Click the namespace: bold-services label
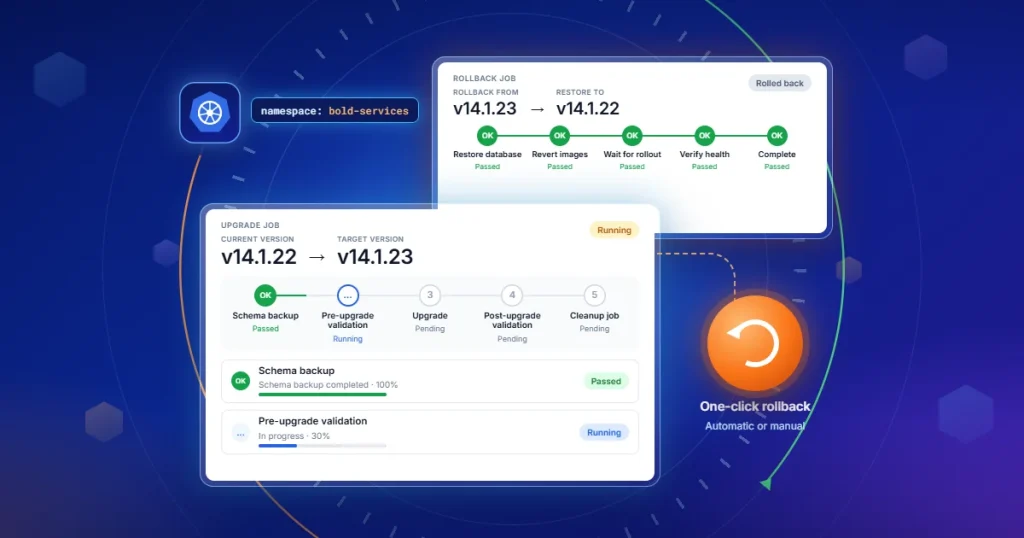Viewport: 1024px width, 538px height. [334, 110]
